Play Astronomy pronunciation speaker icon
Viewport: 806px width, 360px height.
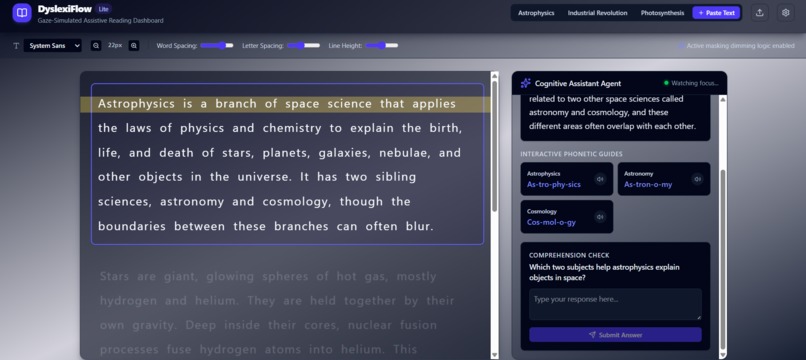(x=697, y=179)
